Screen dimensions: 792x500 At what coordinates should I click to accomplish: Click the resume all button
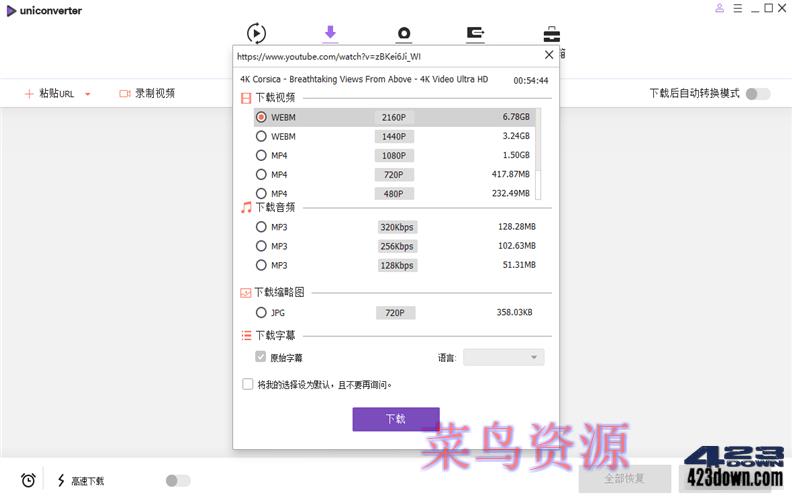625,479
